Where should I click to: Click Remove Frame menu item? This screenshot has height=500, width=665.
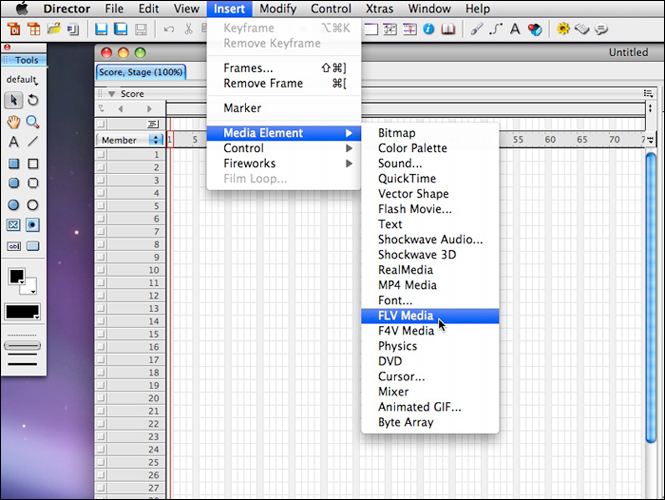click(283, 83)
